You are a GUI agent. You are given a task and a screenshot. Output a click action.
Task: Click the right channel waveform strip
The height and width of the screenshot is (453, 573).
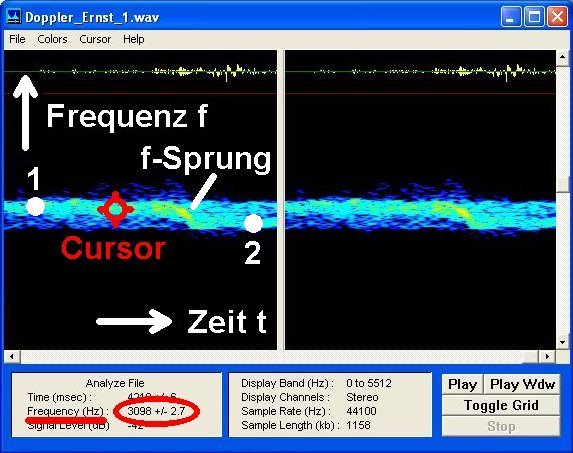tap(420, 71)
